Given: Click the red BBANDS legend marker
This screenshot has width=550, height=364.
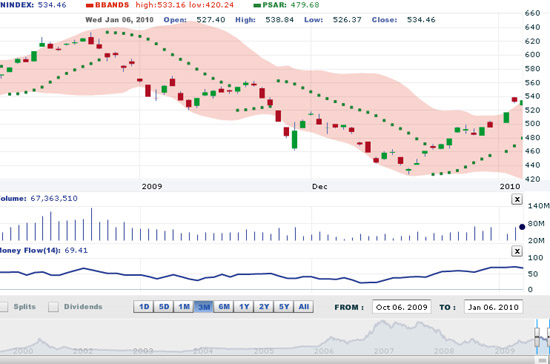Looking at the screenshot, I should tap(89, 6).
